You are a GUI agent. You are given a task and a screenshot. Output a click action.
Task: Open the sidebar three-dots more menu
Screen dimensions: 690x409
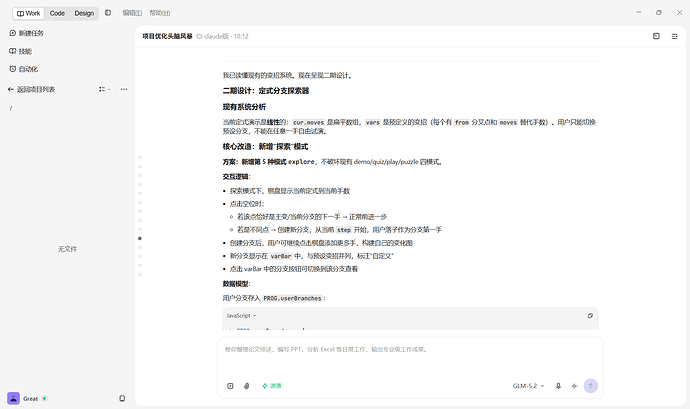pos(124,89)
